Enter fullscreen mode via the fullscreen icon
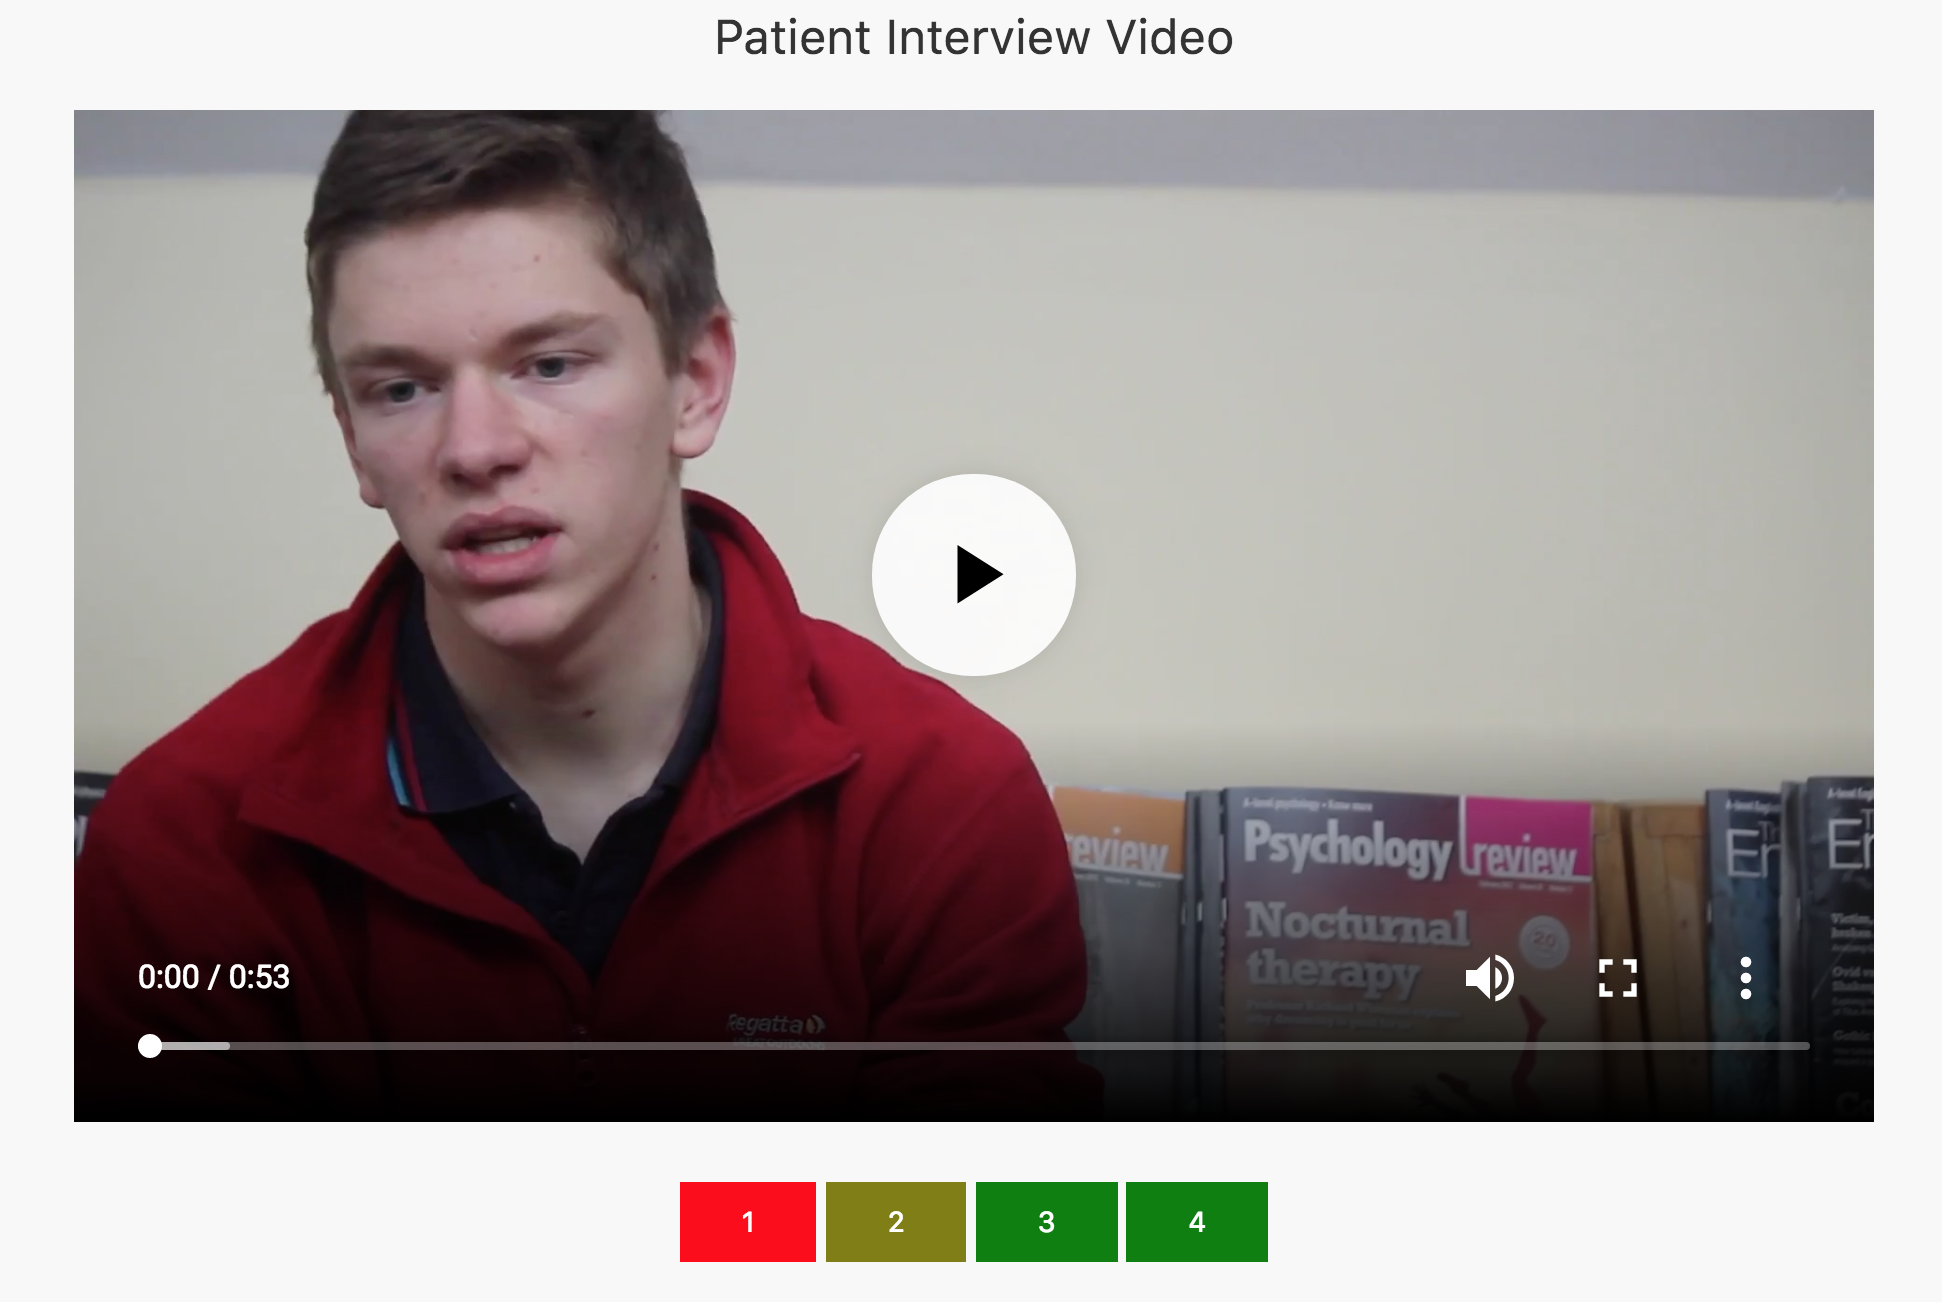Image resolution: width=1942 pixels, height=1302 pixels. 1617,978
